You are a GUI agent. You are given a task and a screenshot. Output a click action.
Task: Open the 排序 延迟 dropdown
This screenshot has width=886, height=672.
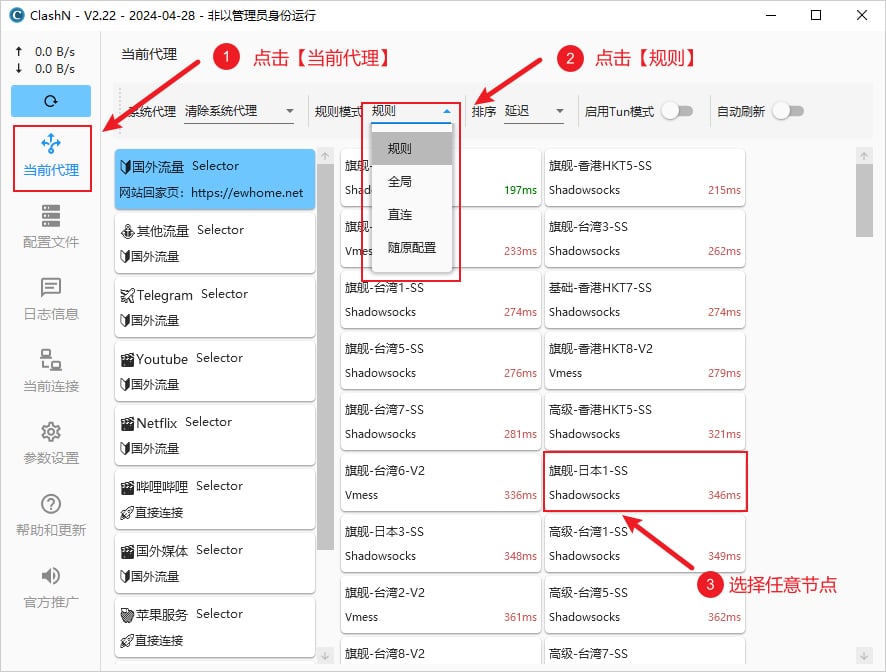(x=533, y=110)
